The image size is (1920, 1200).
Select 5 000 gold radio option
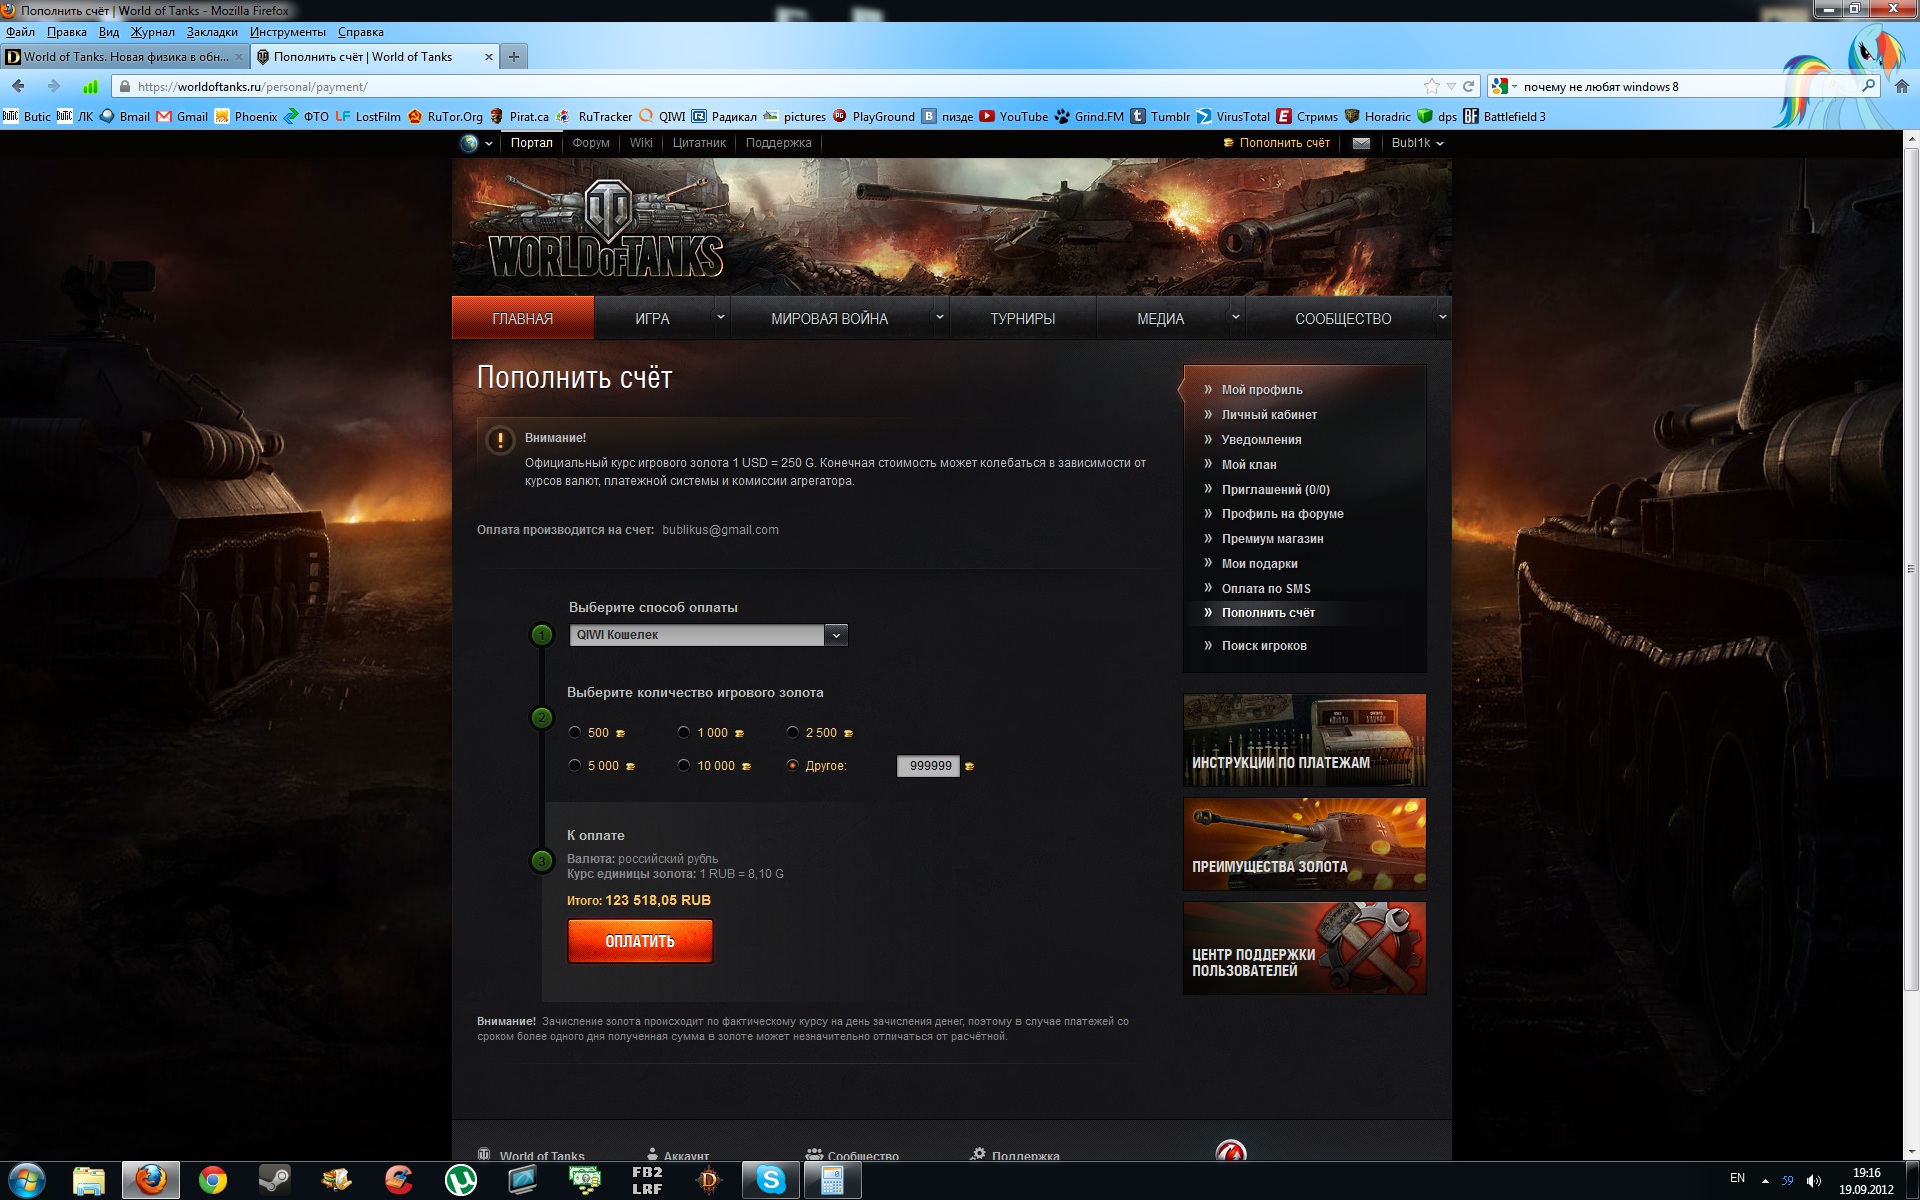pos(575,765)
